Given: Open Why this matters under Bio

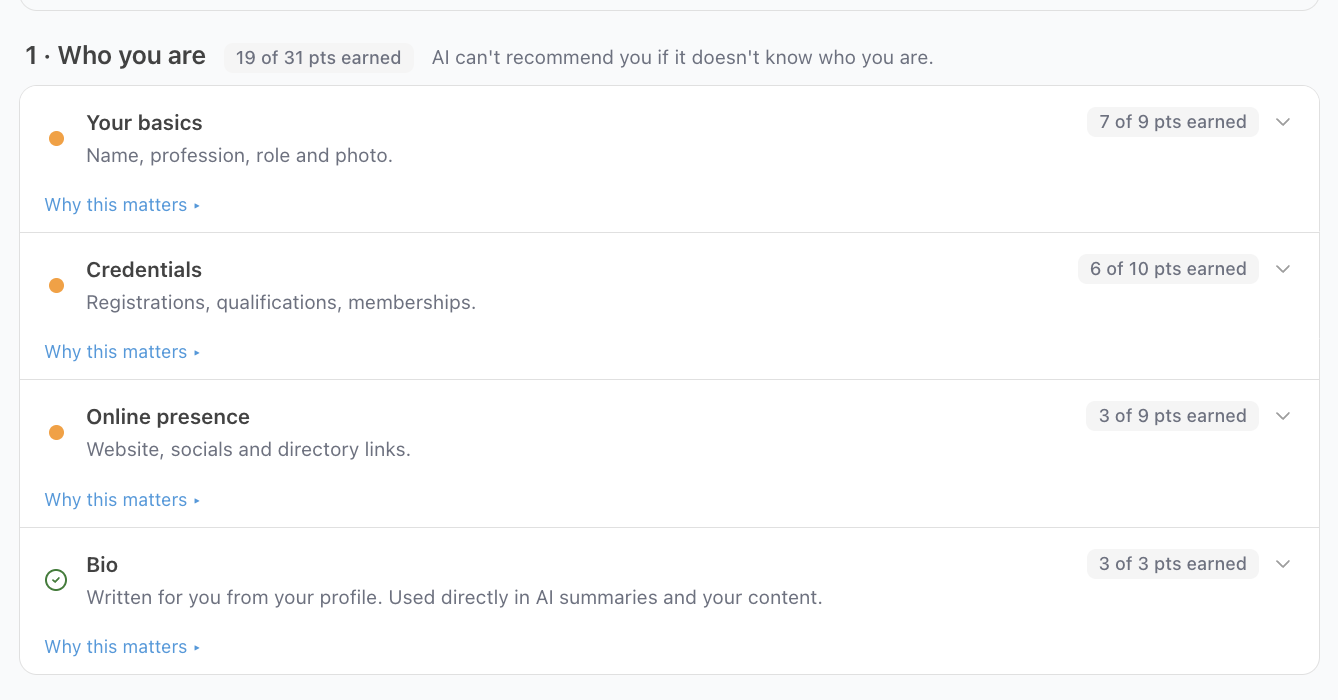Looking at the screenshot, I should click(x=122, y=647).
